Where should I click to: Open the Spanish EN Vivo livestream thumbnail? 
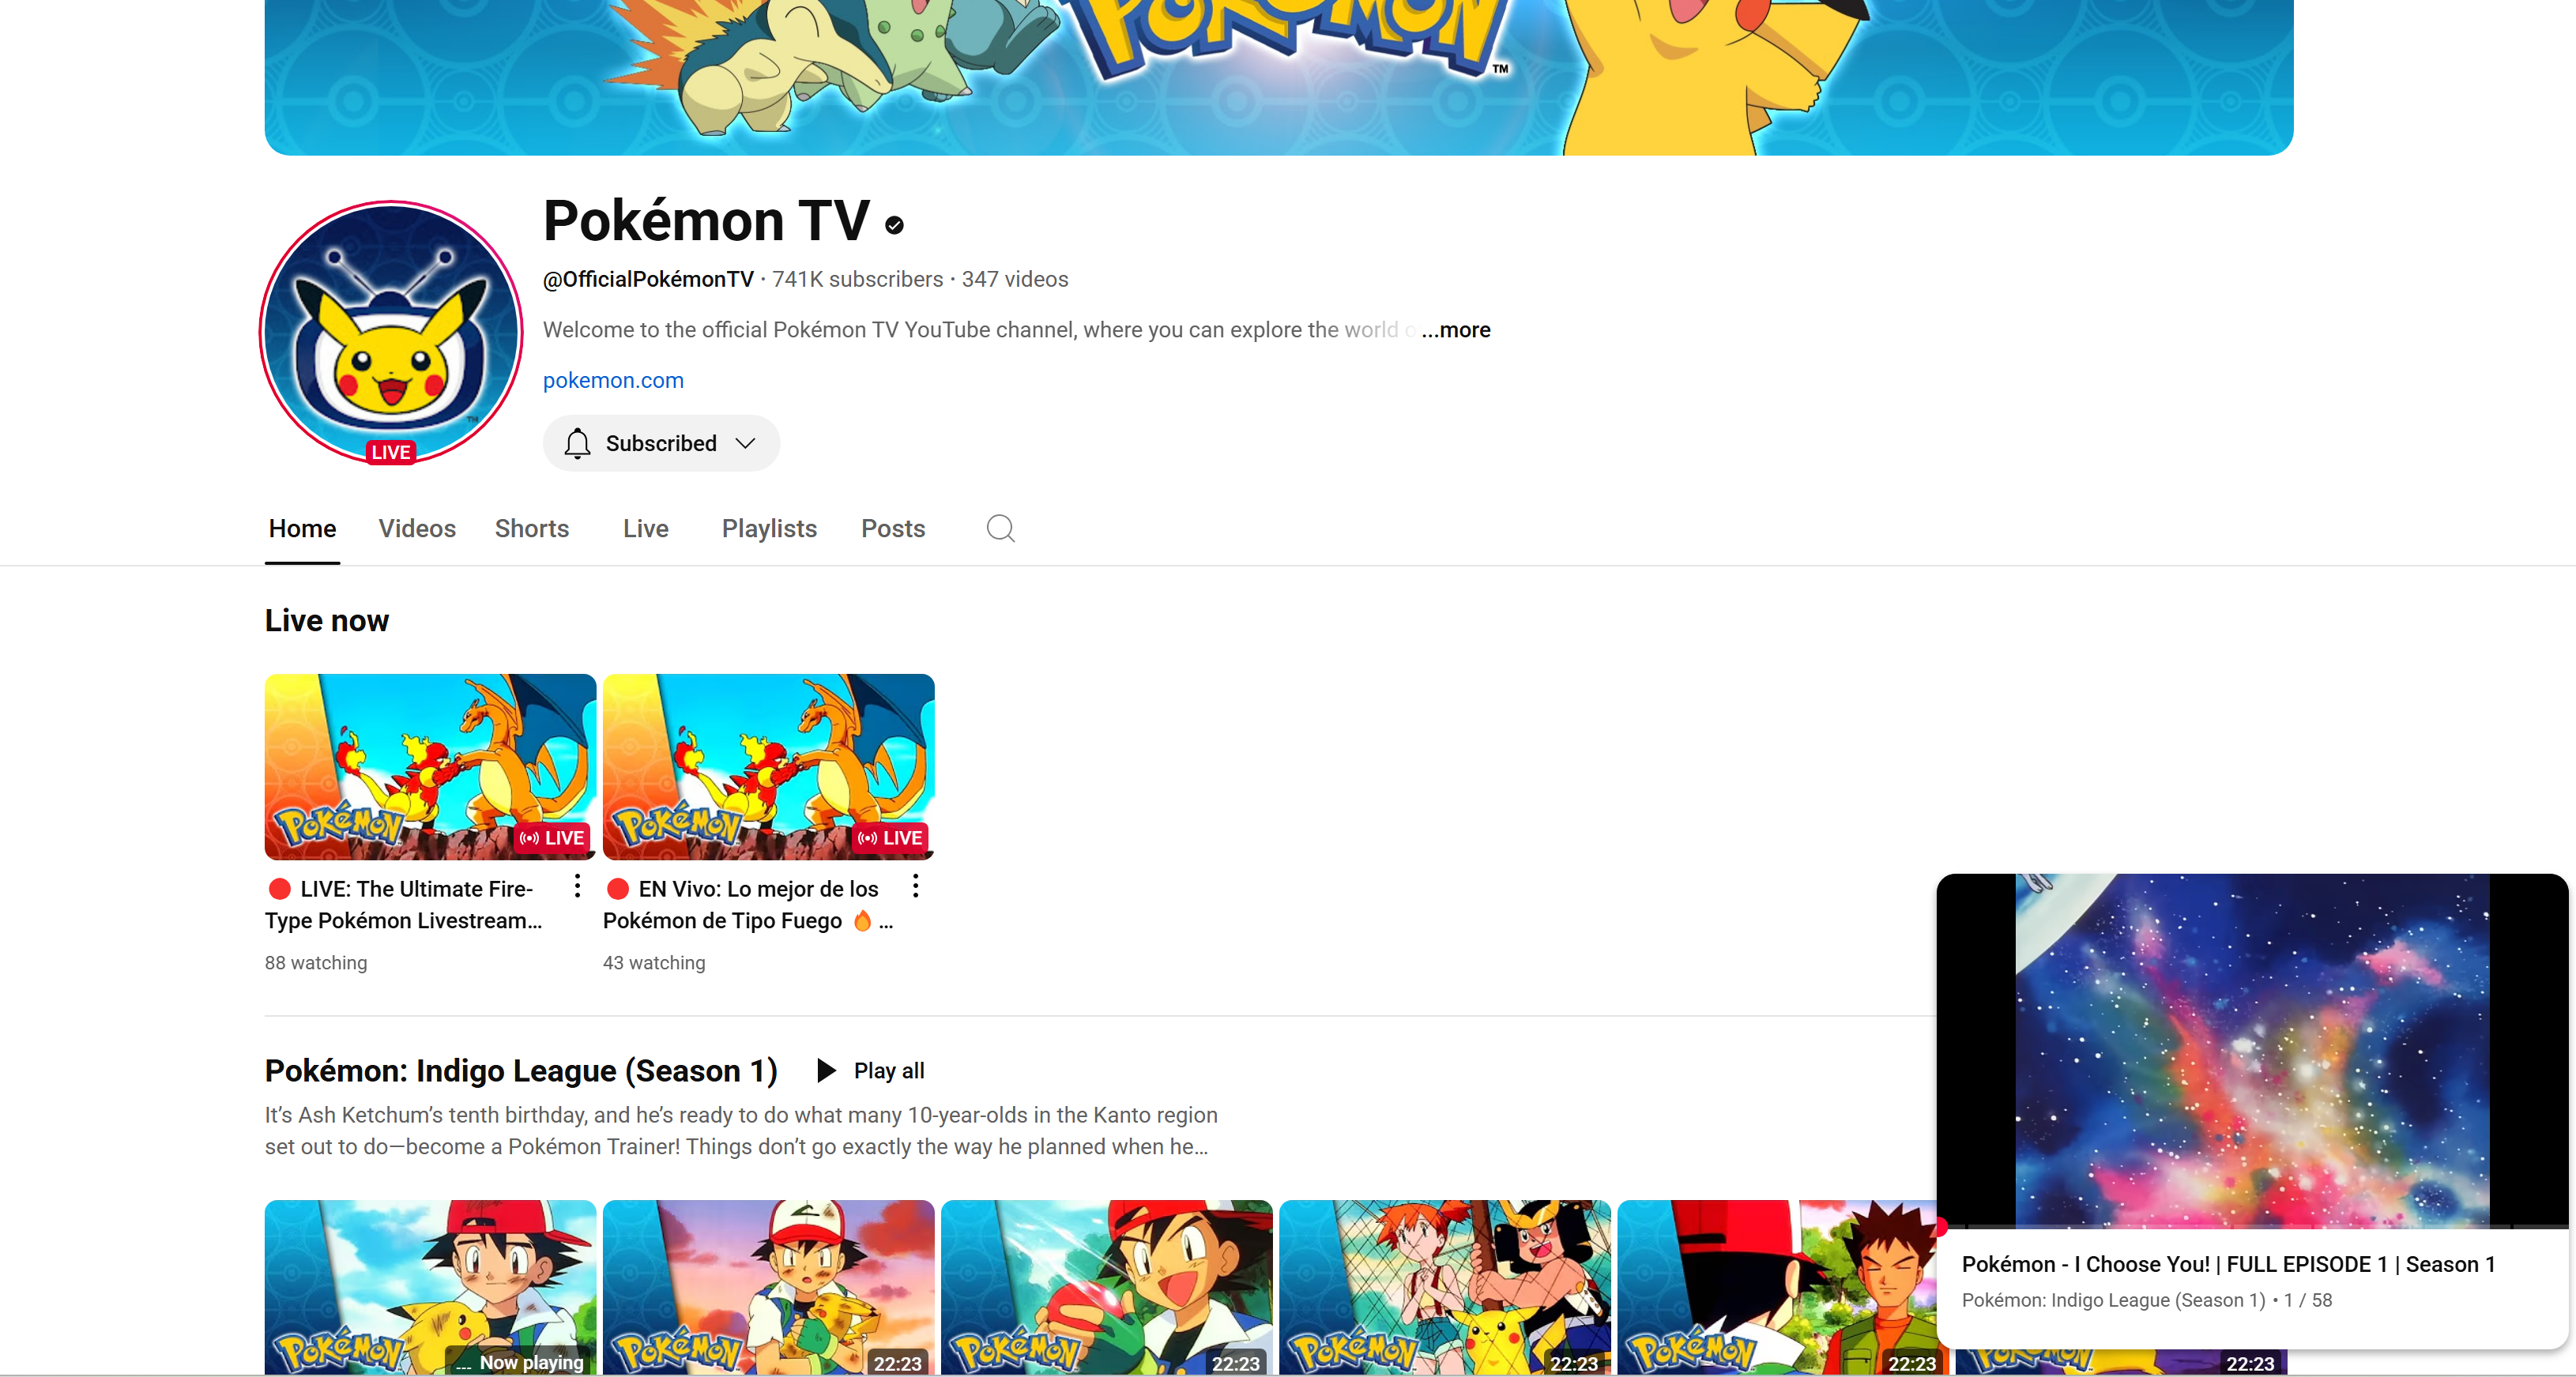(x=768, y=767)
